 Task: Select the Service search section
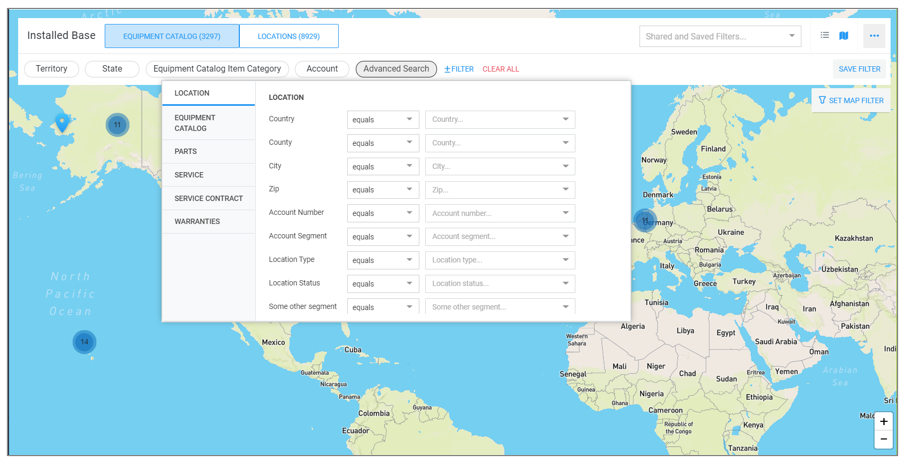click(x=208, y=175)
